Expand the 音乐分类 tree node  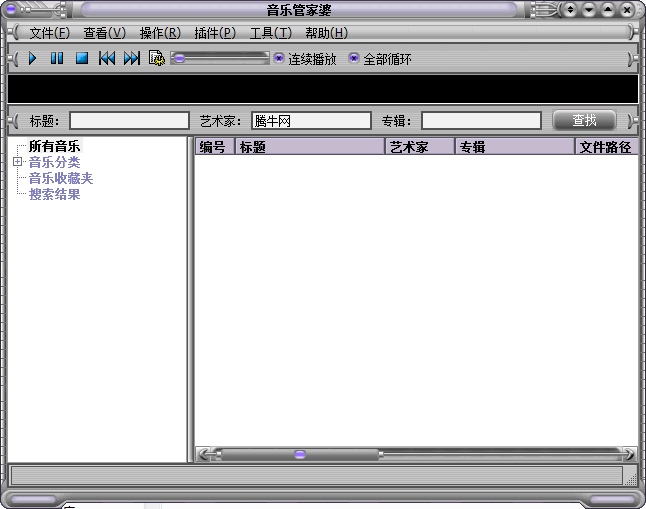pyautogui.click(x=17, y=162)
